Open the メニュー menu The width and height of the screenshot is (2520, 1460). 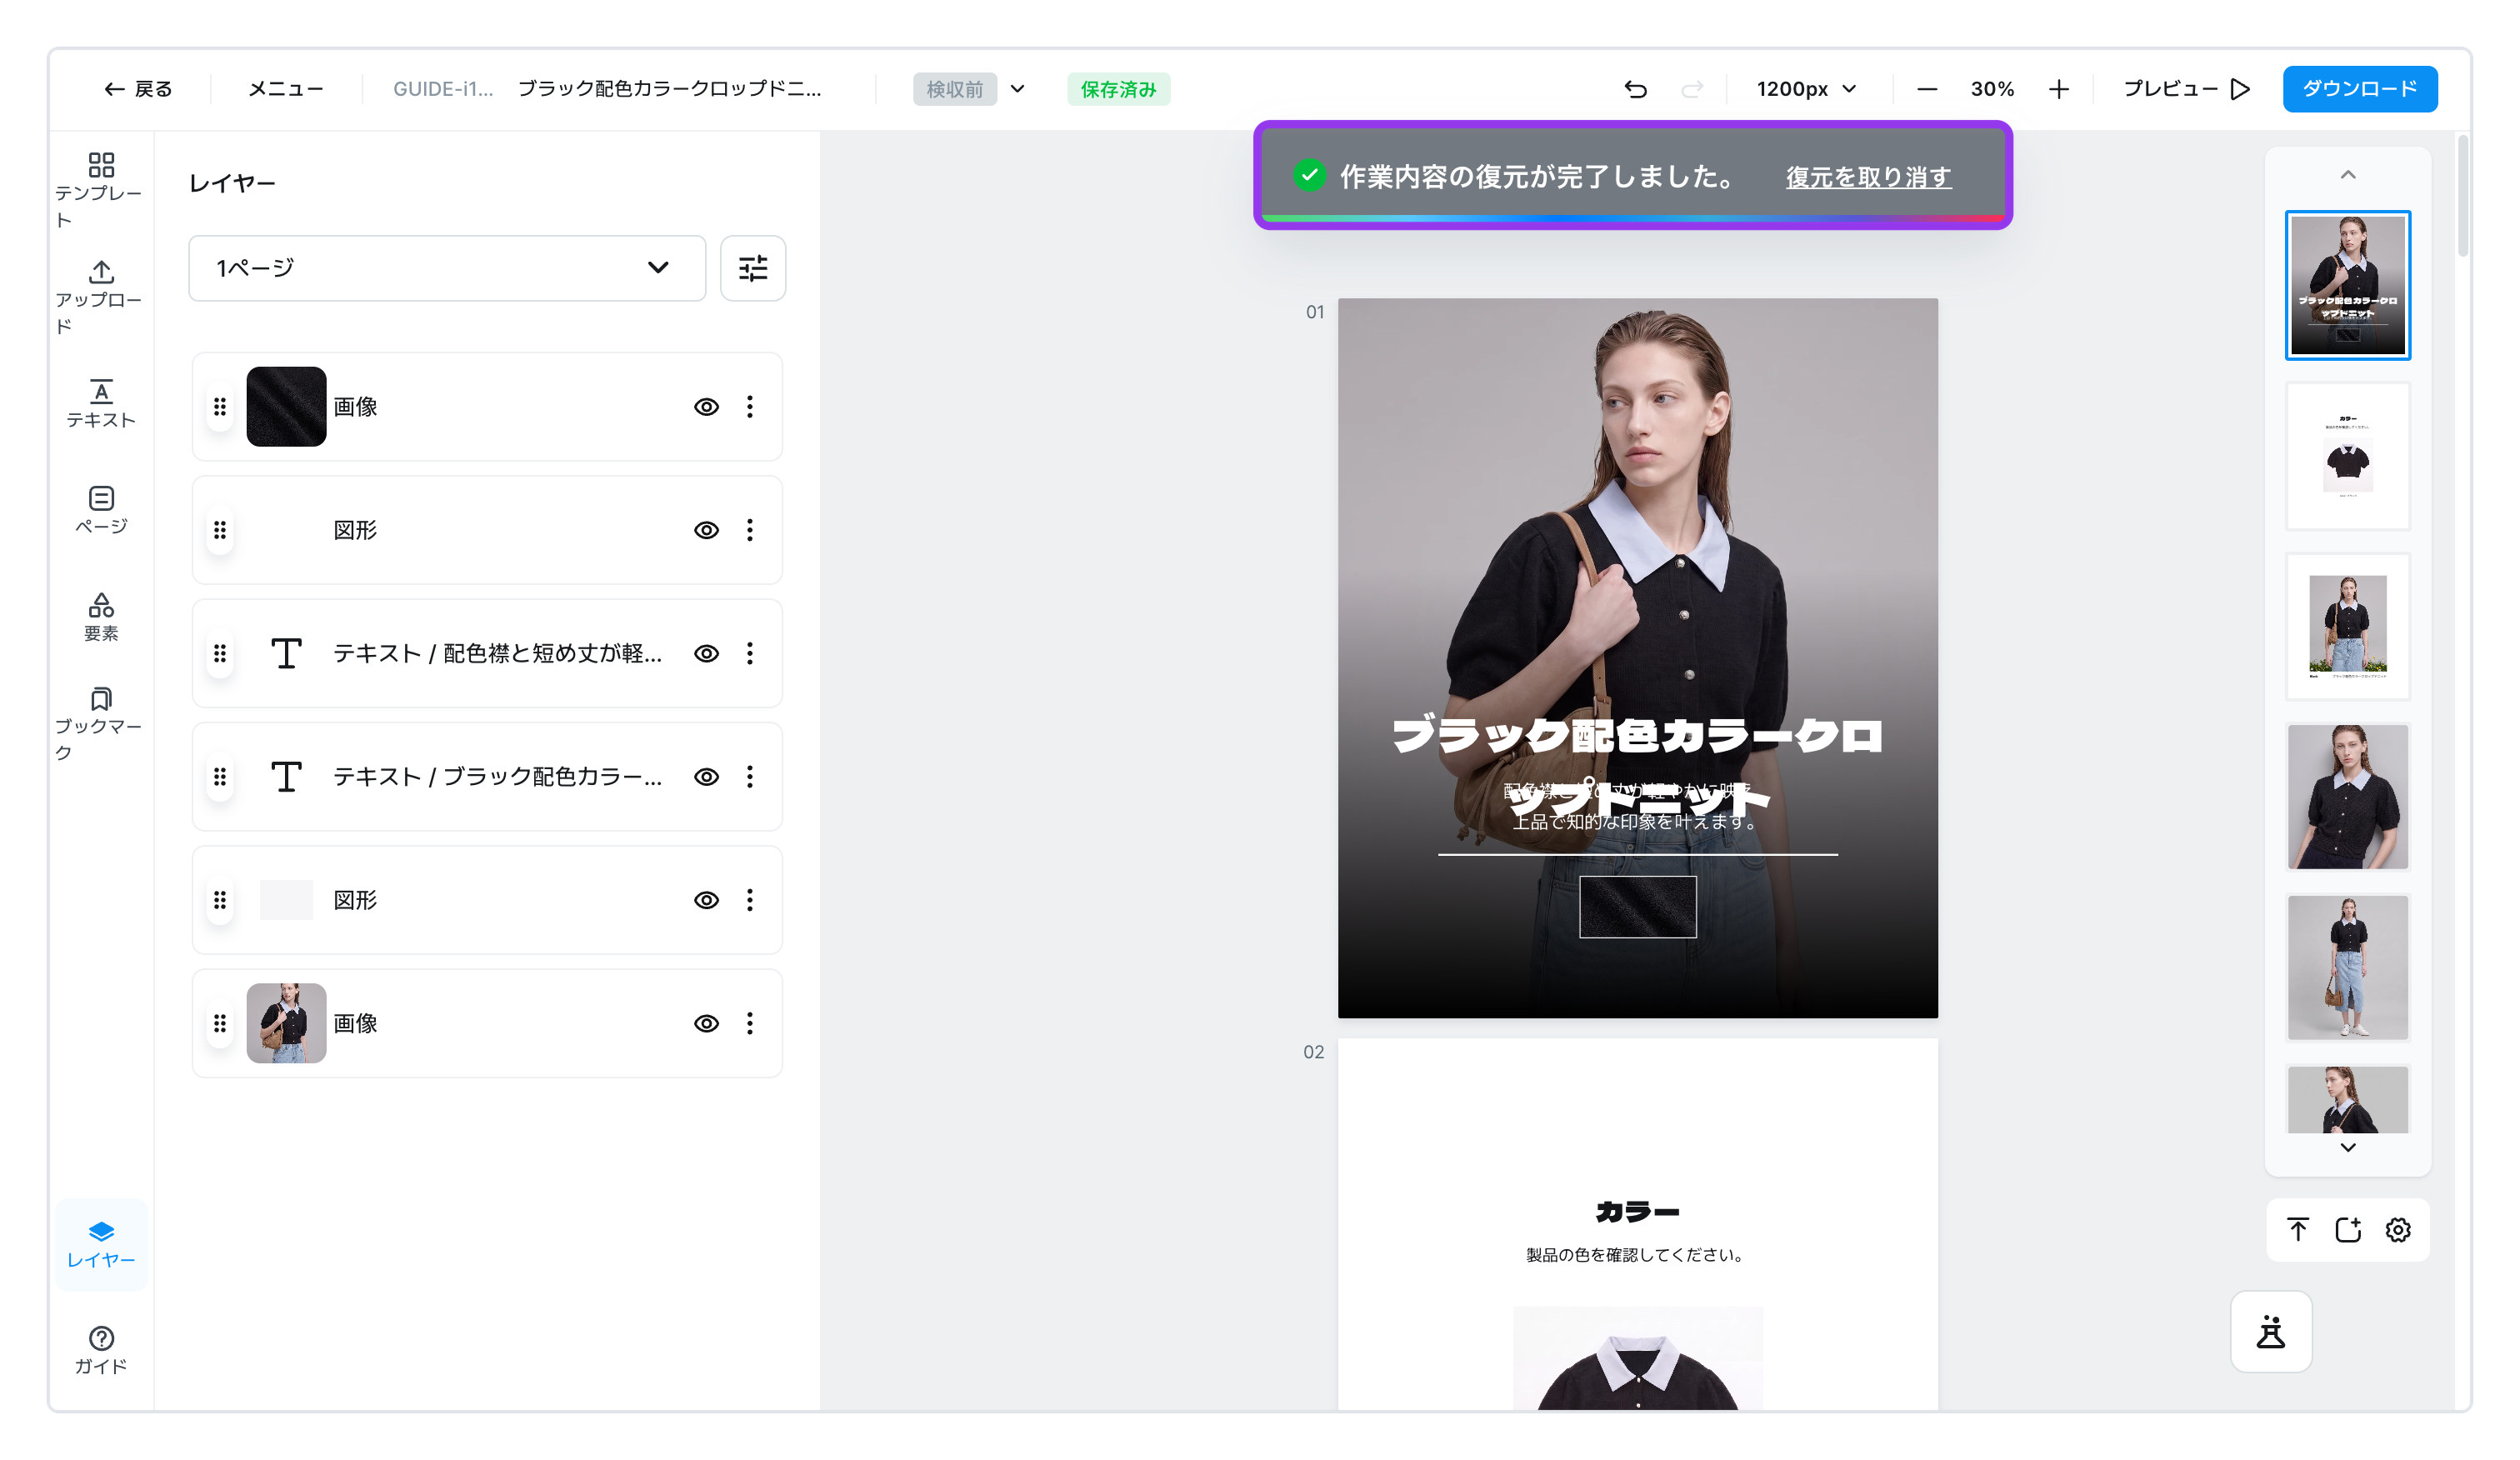(285, 89)
